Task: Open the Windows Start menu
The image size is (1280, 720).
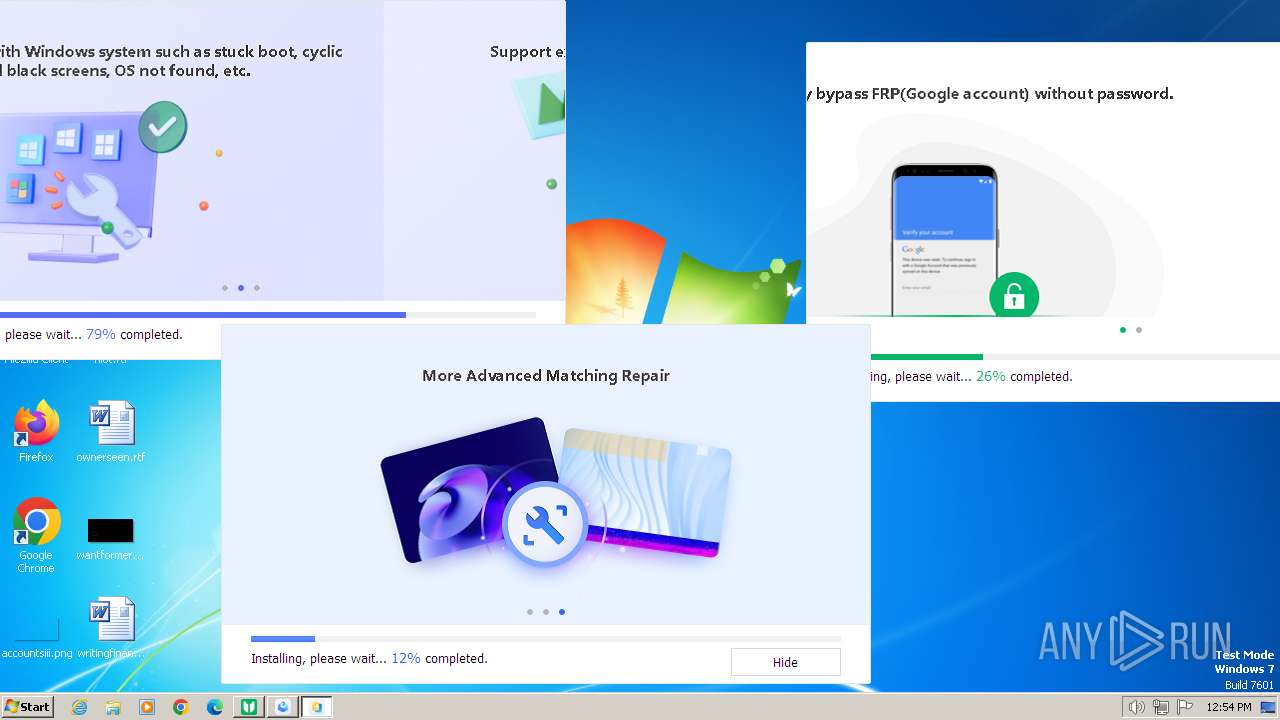Action: 27,707
